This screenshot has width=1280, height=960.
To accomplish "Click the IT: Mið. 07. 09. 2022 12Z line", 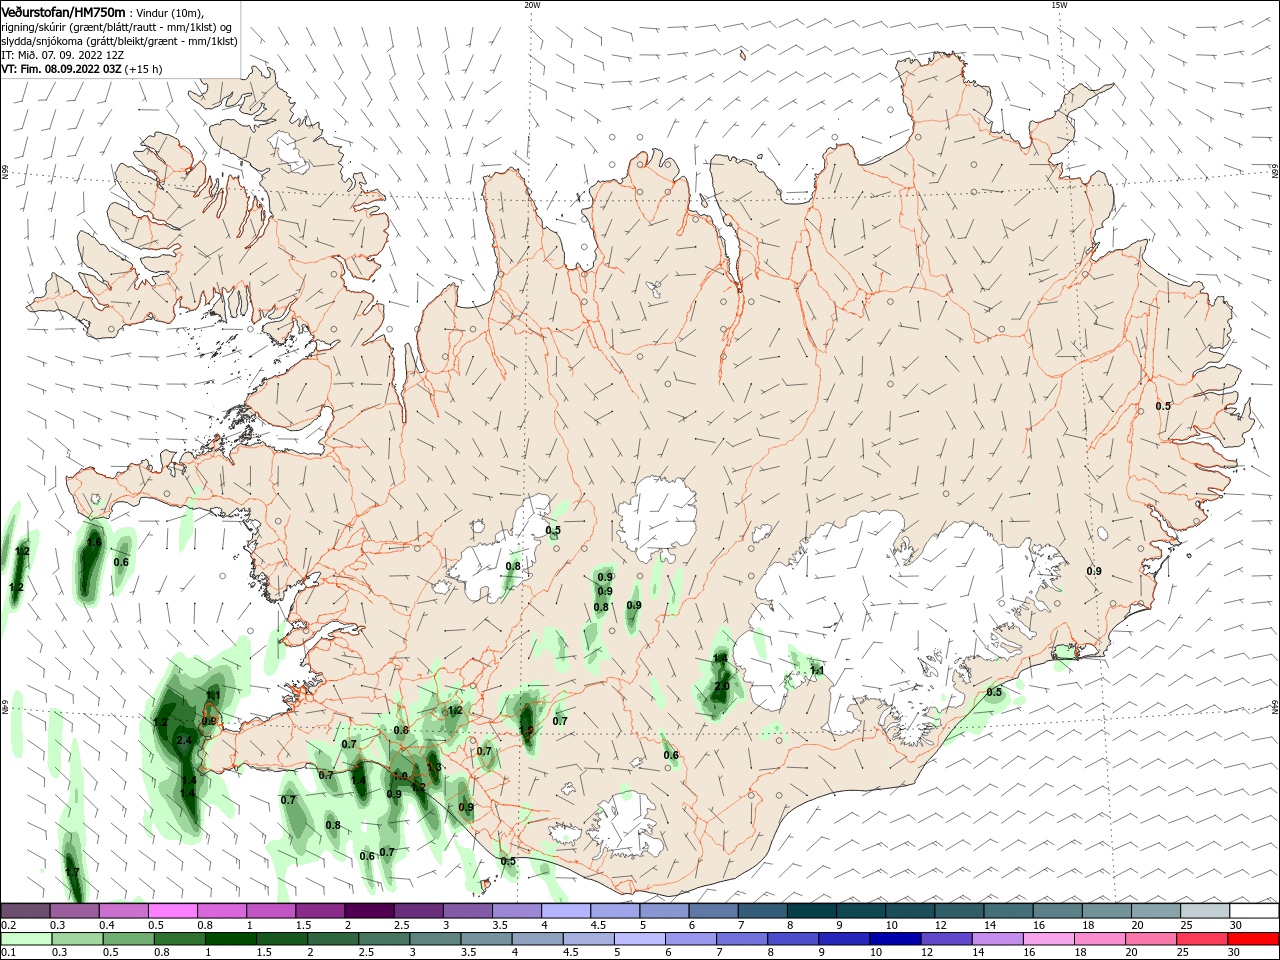I will [x=62, y=55].
